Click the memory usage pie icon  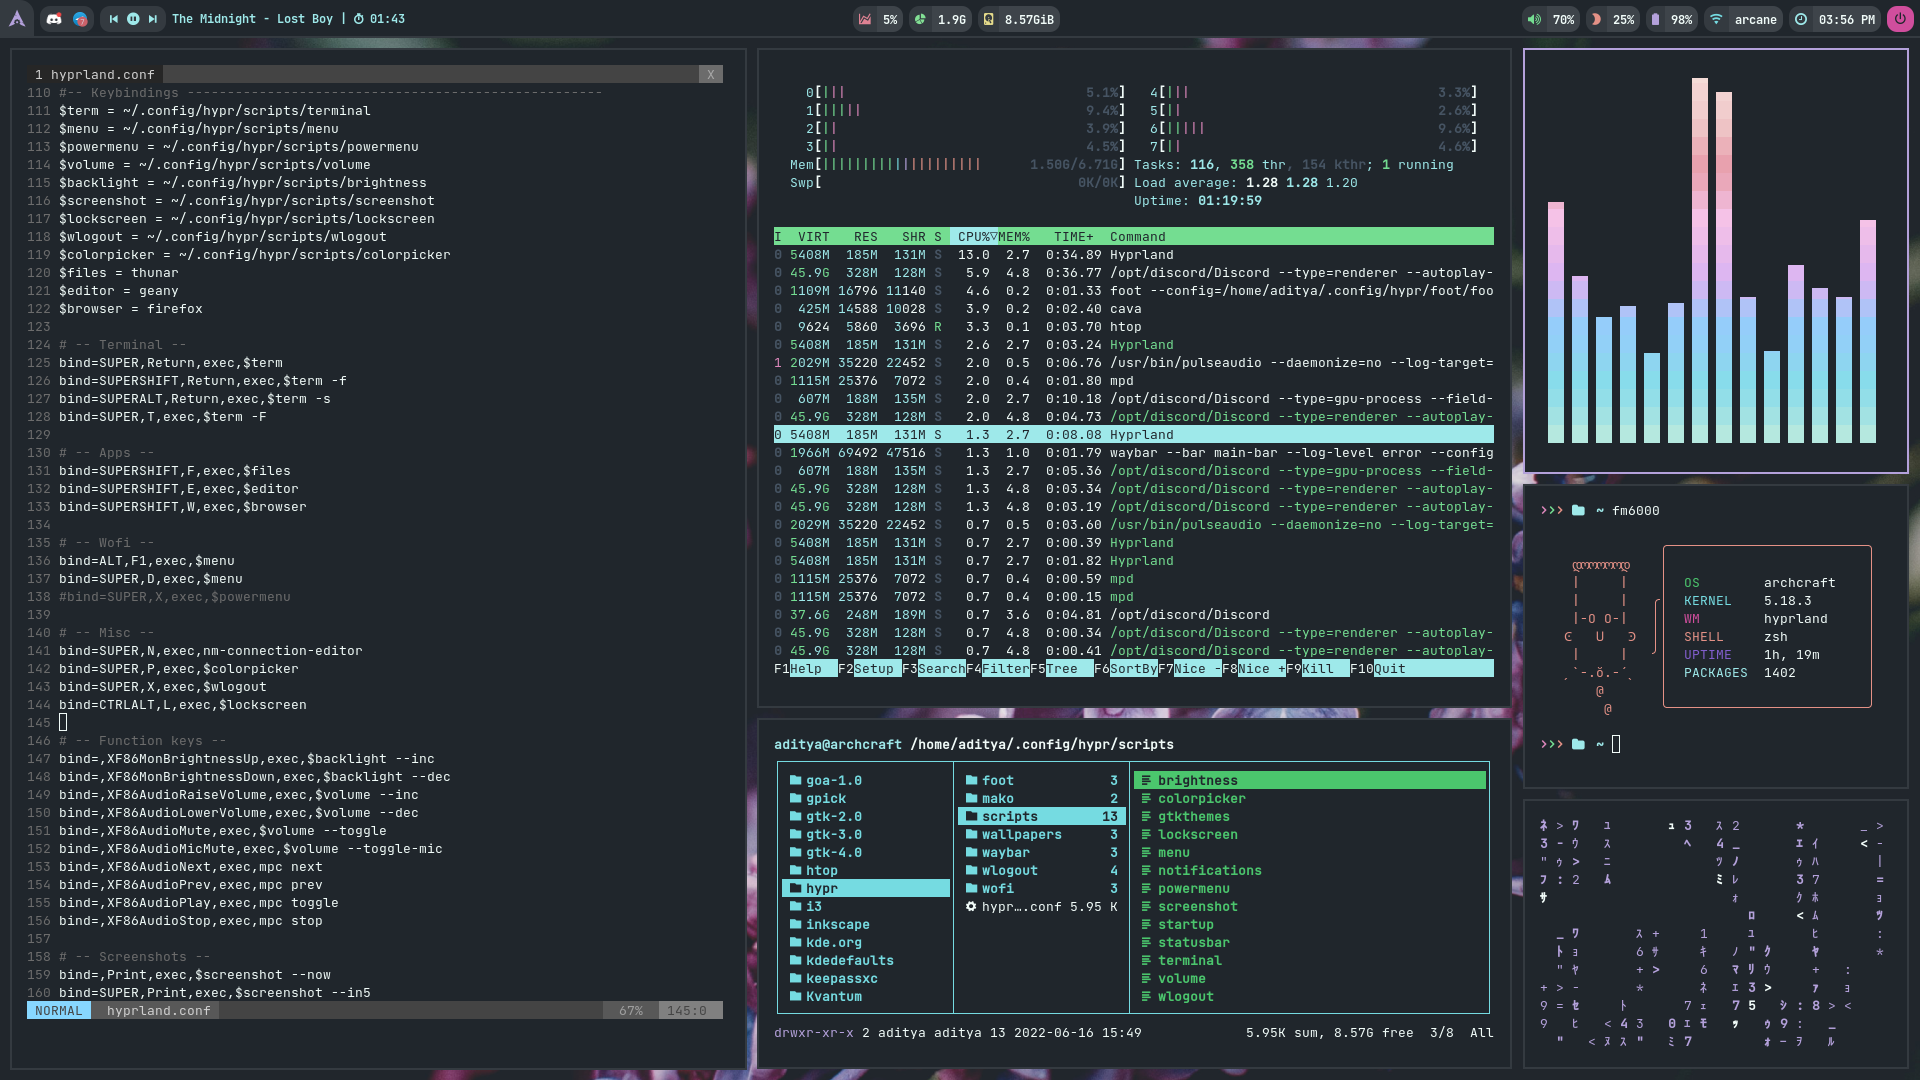(920, 19)
